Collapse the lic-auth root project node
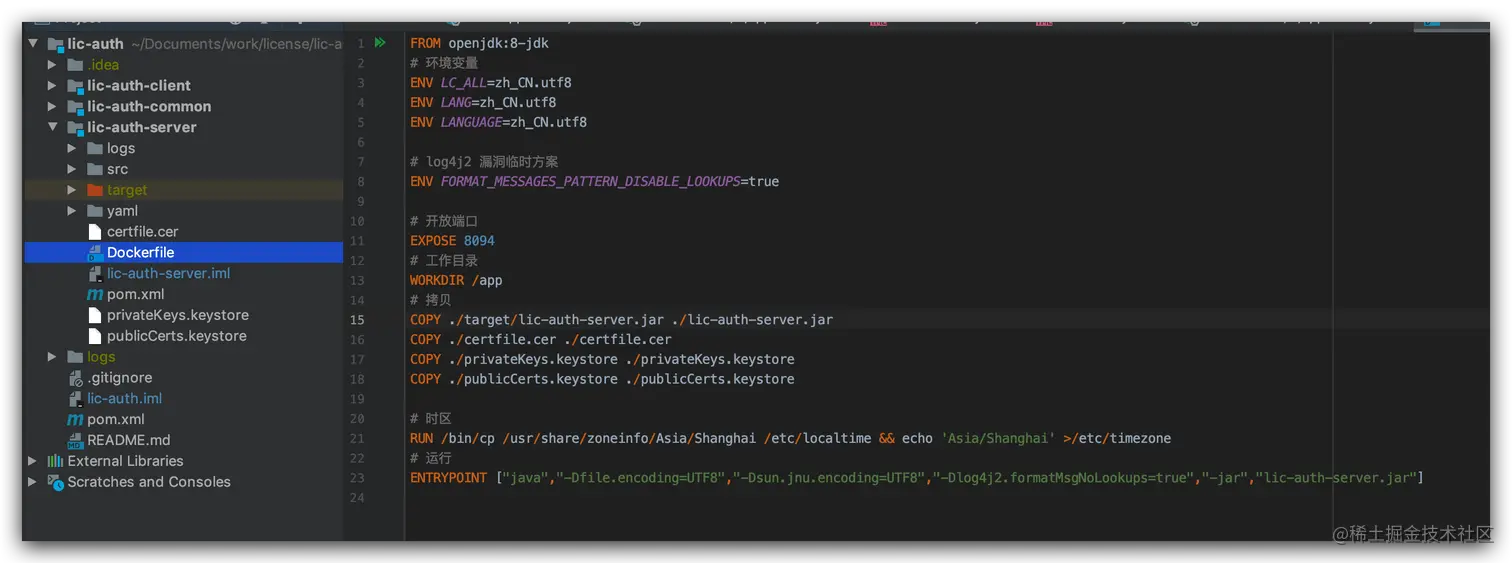Screen dimensions: 1512x563 (x=32, y=44)
